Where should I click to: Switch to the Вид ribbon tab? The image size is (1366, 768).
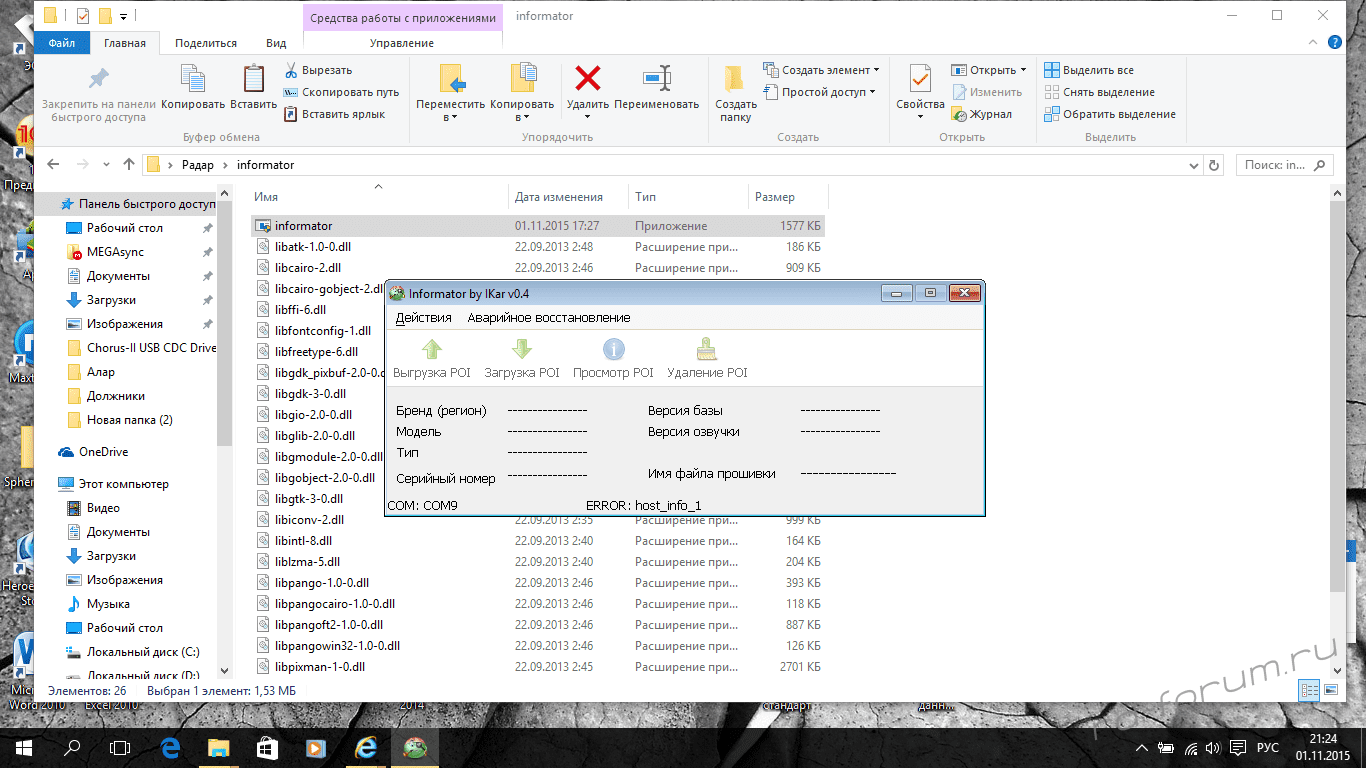point(276,43)
